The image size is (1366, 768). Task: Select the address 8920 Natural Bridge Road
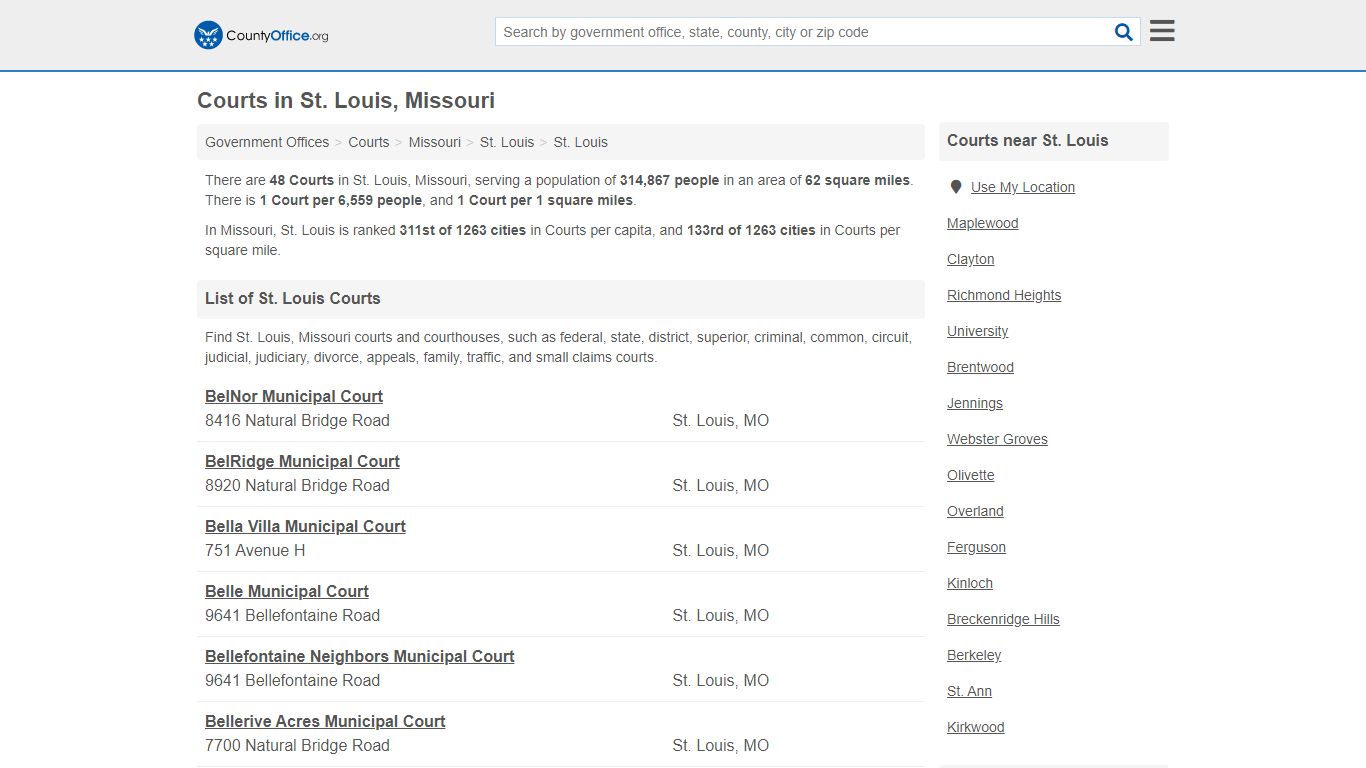[x=297, y=485]
